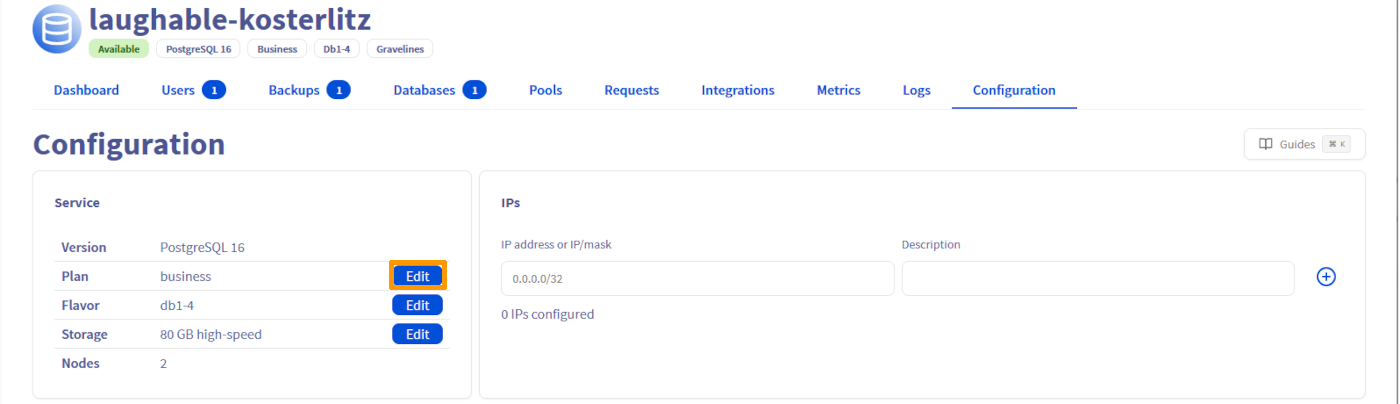Click the database service logo icon
Image resolution: width=1400 pixels, height=404 pixels.
pyautogui.click(x=57, y=28)
